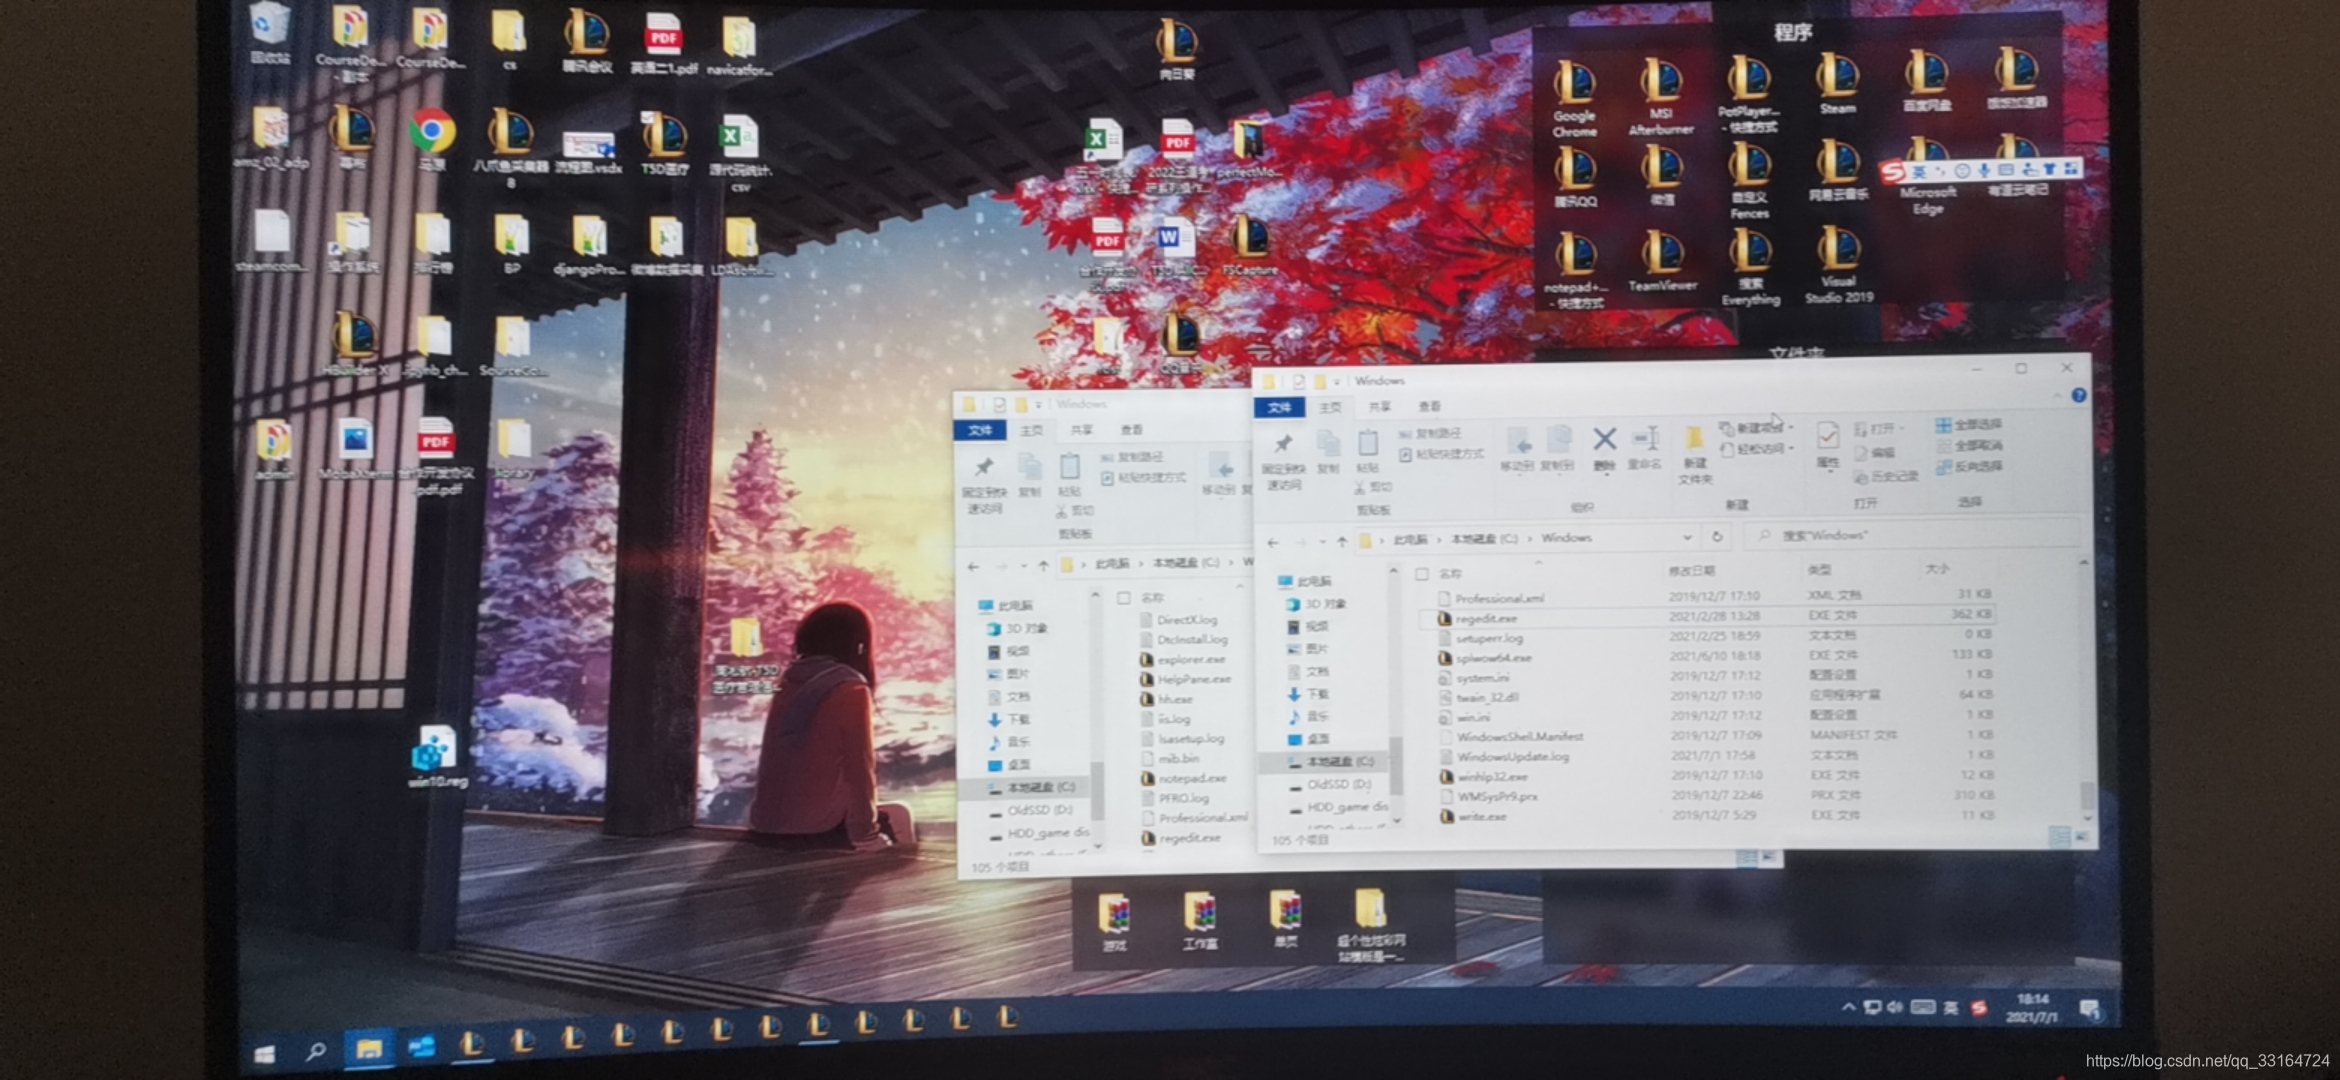The image size is (2340, 1080).
Task: Expand address bar history dropdown in front Explorer
Action: 1688,537
